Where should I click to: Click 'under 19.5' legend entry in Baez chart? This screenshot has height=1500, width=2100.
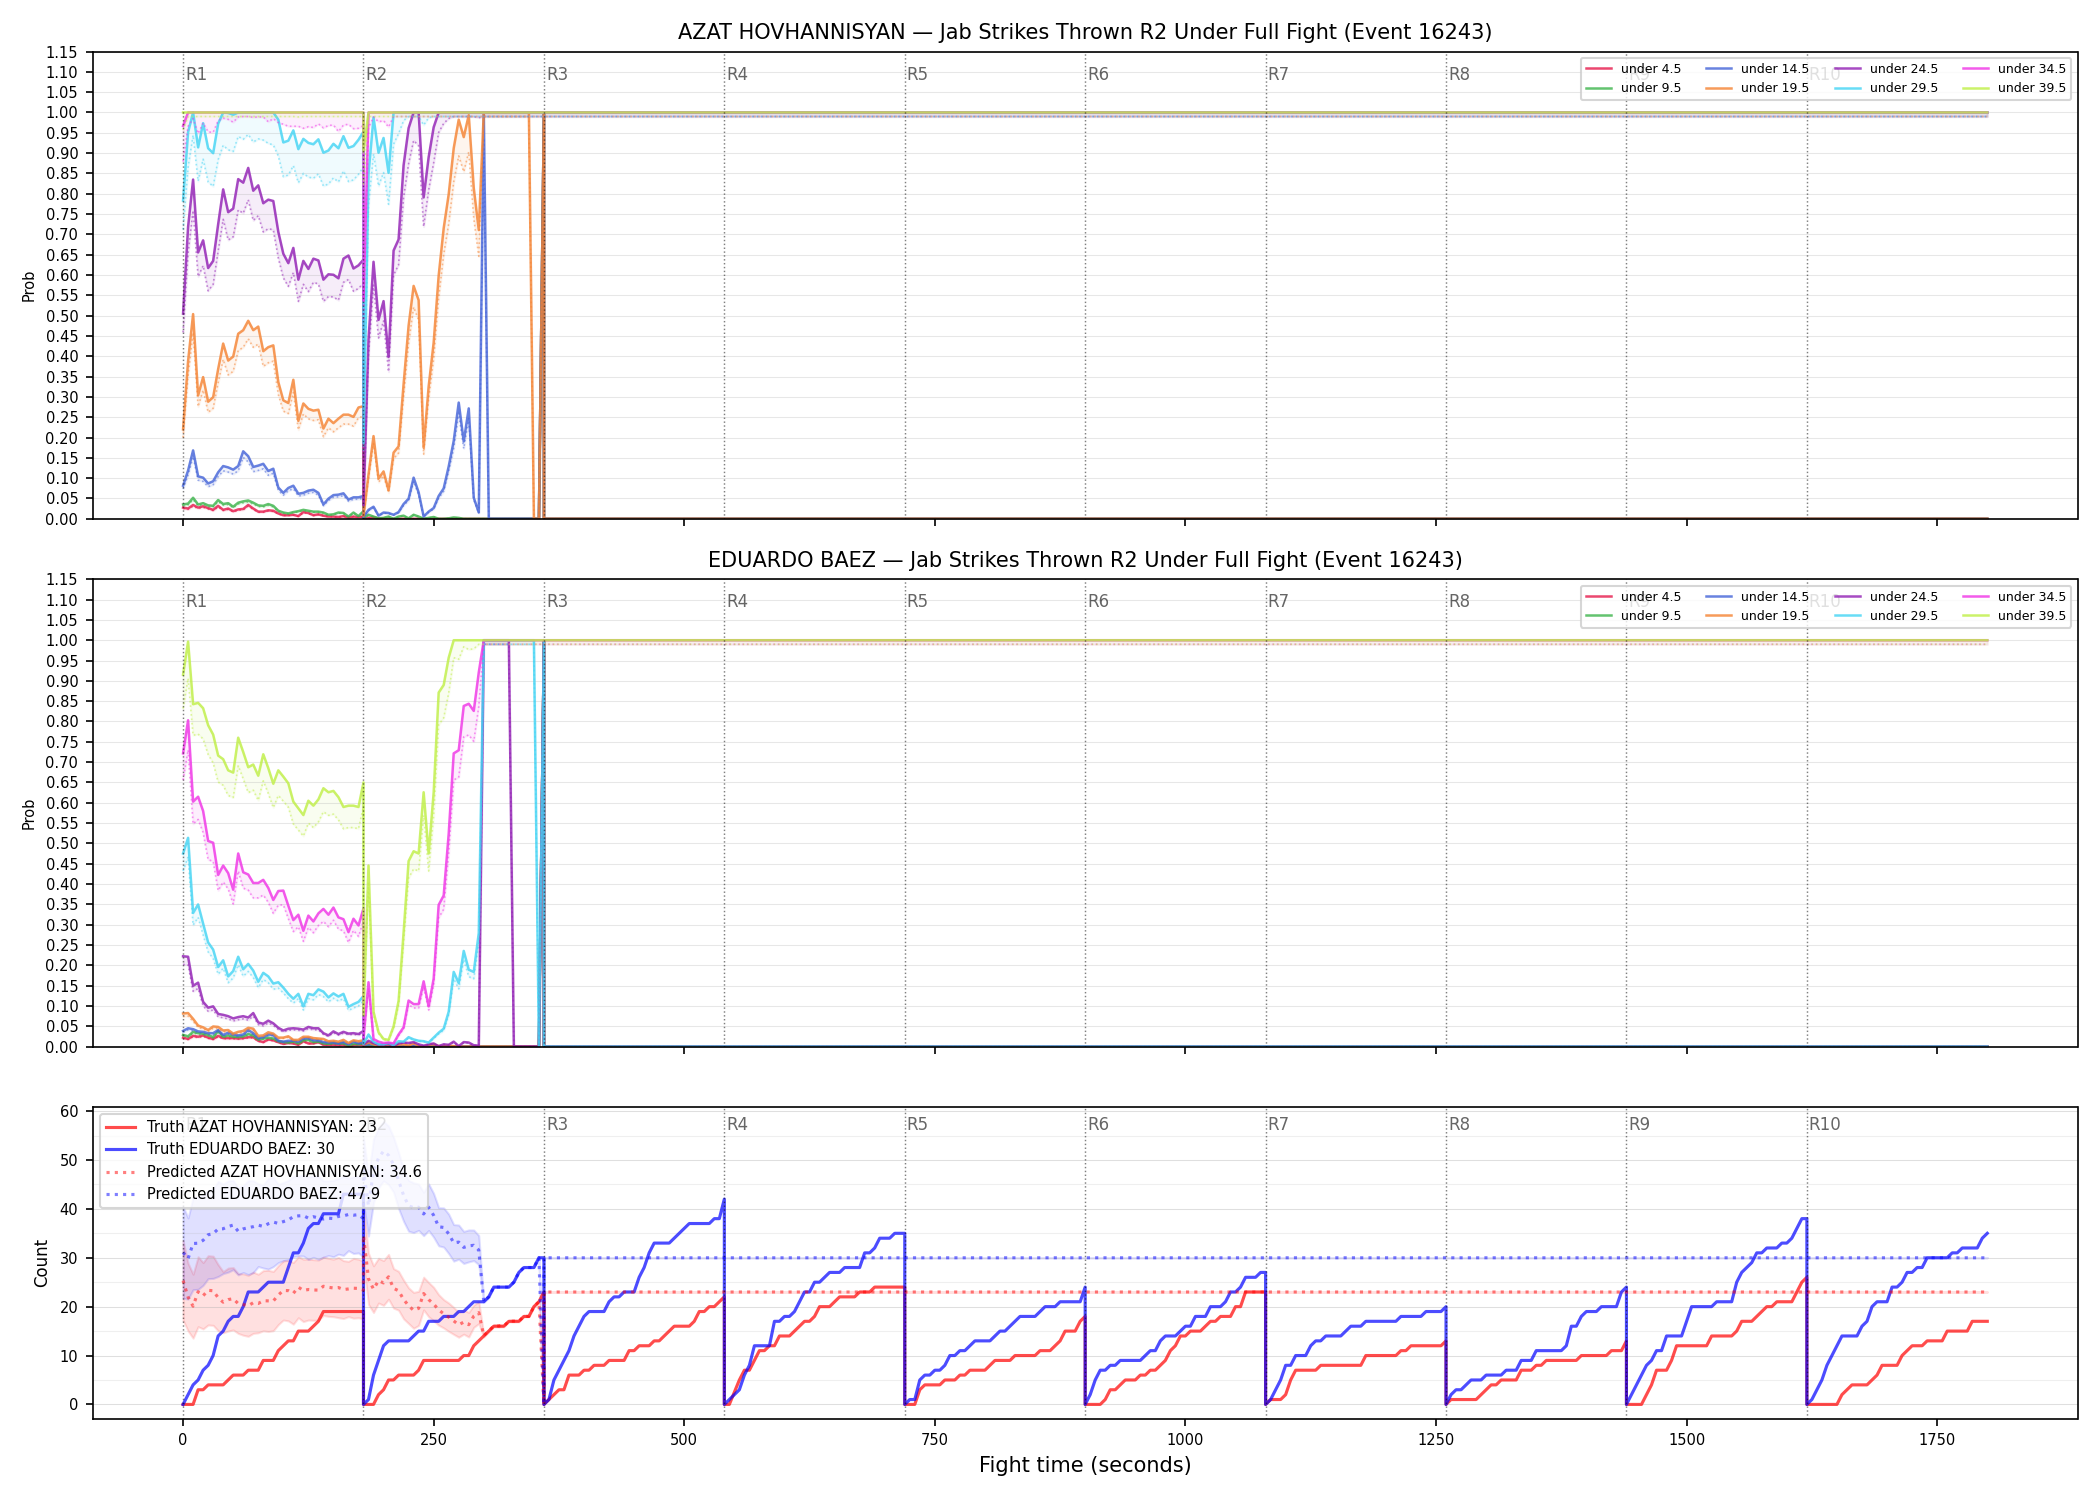tap(1758, 616)
